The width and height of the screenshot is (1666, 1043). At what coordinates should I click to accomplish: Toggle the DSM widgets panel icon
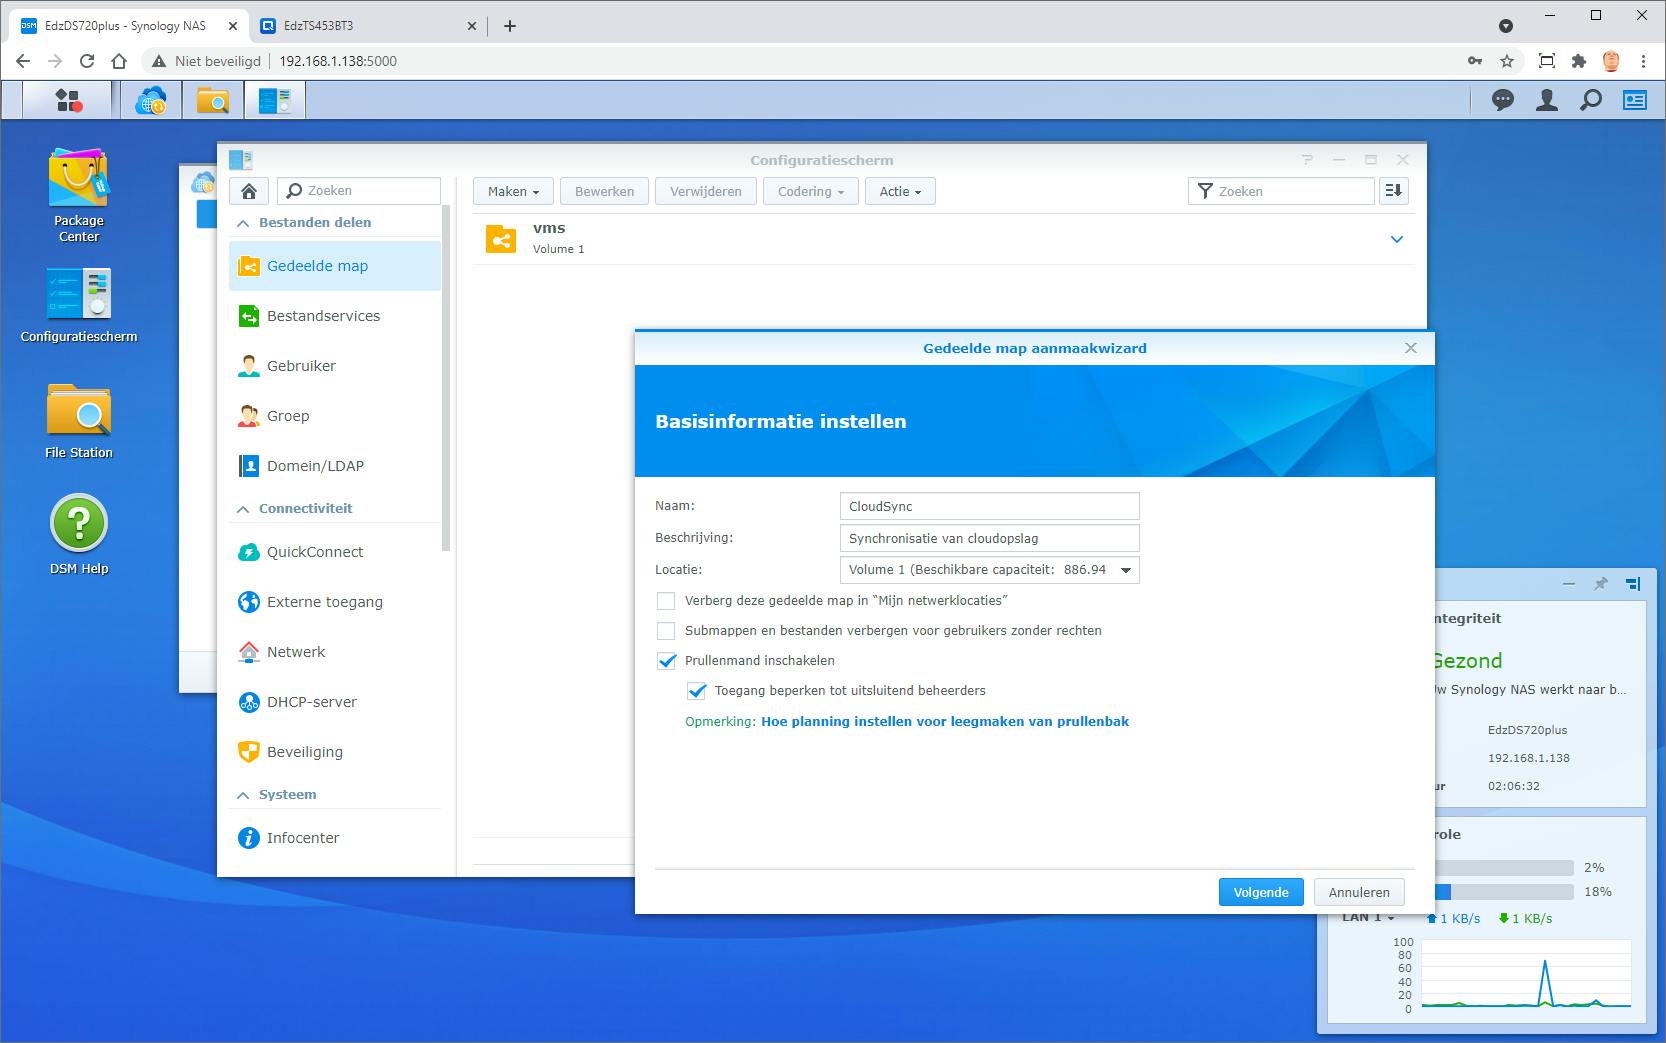1635,100
